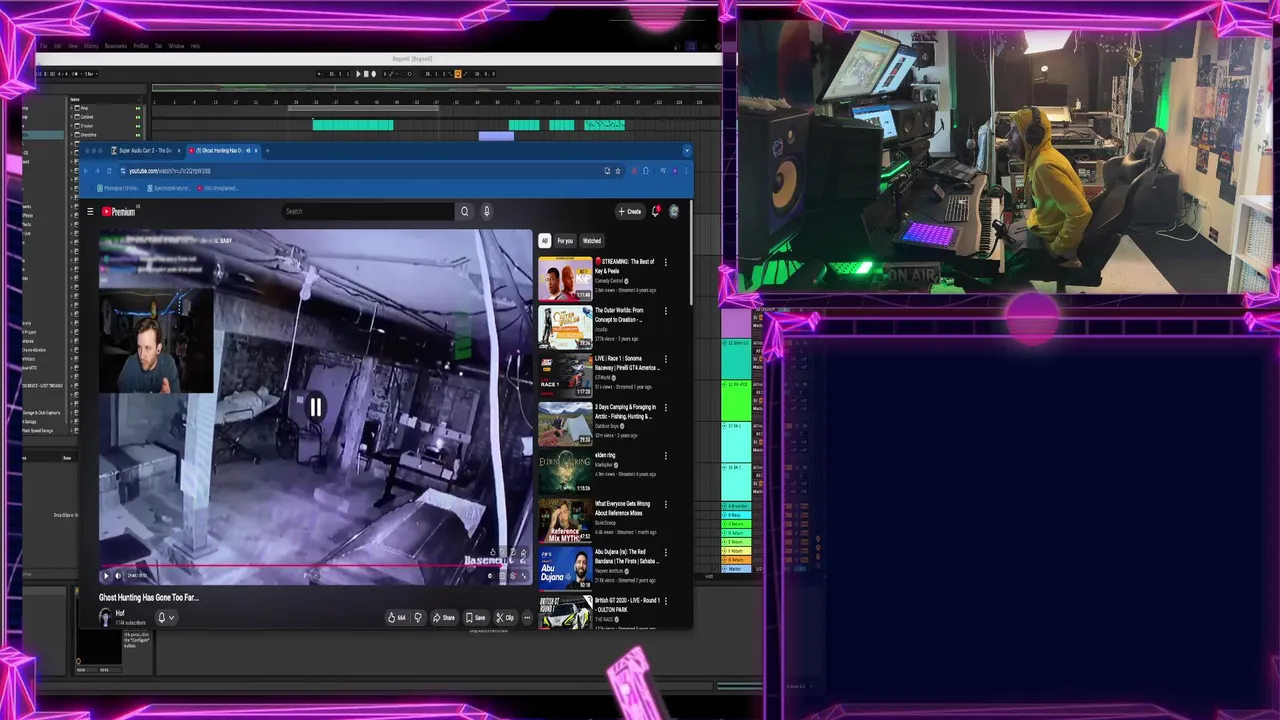The width and height of the screenshot is (1280, 720).
Task: Expand the Overdrive folder in Ableton browser
Action: tap(72, 135)
